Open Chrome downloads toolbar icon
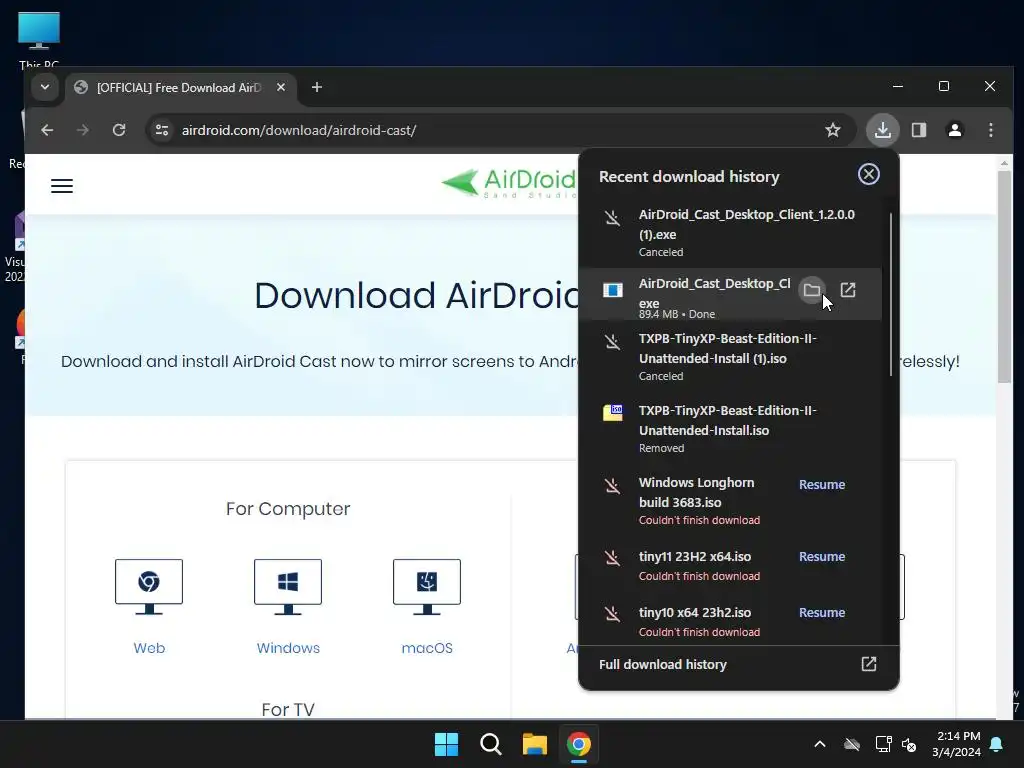Viewport: 1024px width, 768px height. 882,130
